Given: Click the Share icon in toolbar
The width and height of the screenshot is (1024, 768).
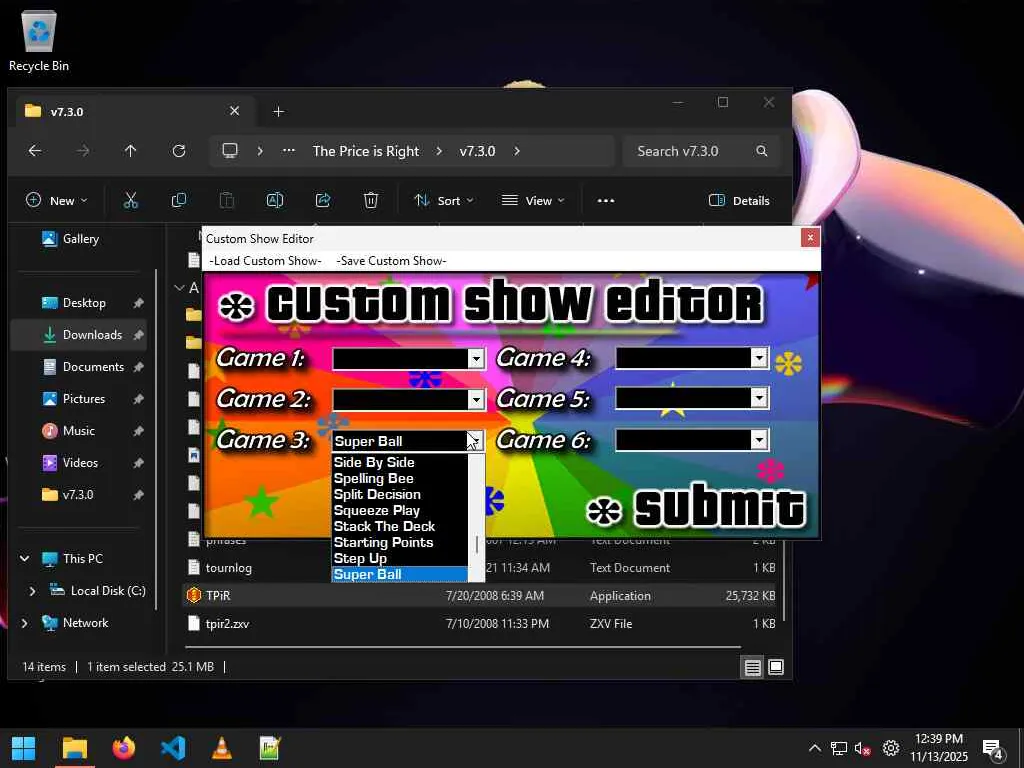Looking at the screenshot, I should pyautogui.click(x=323, y=200).
